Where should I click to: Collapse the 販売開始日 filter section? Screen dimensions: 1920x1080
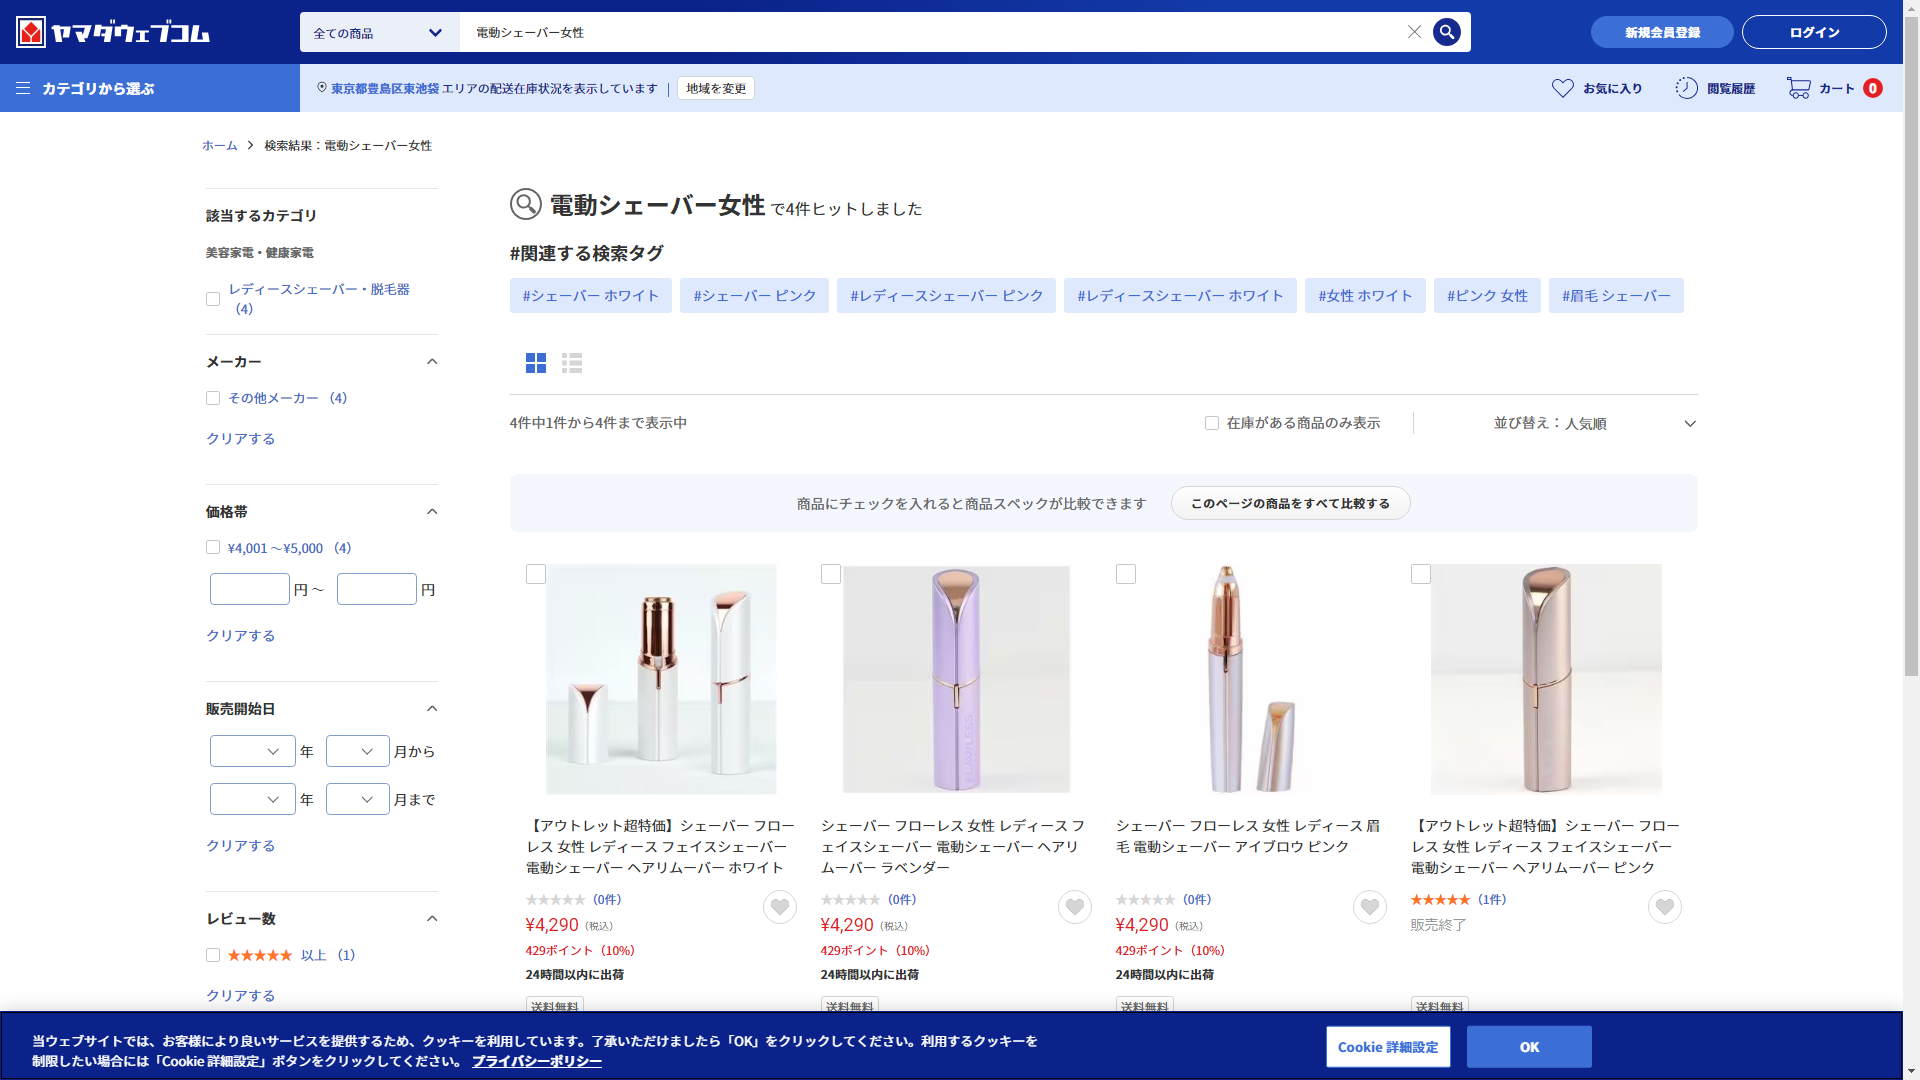coord(432,709)
